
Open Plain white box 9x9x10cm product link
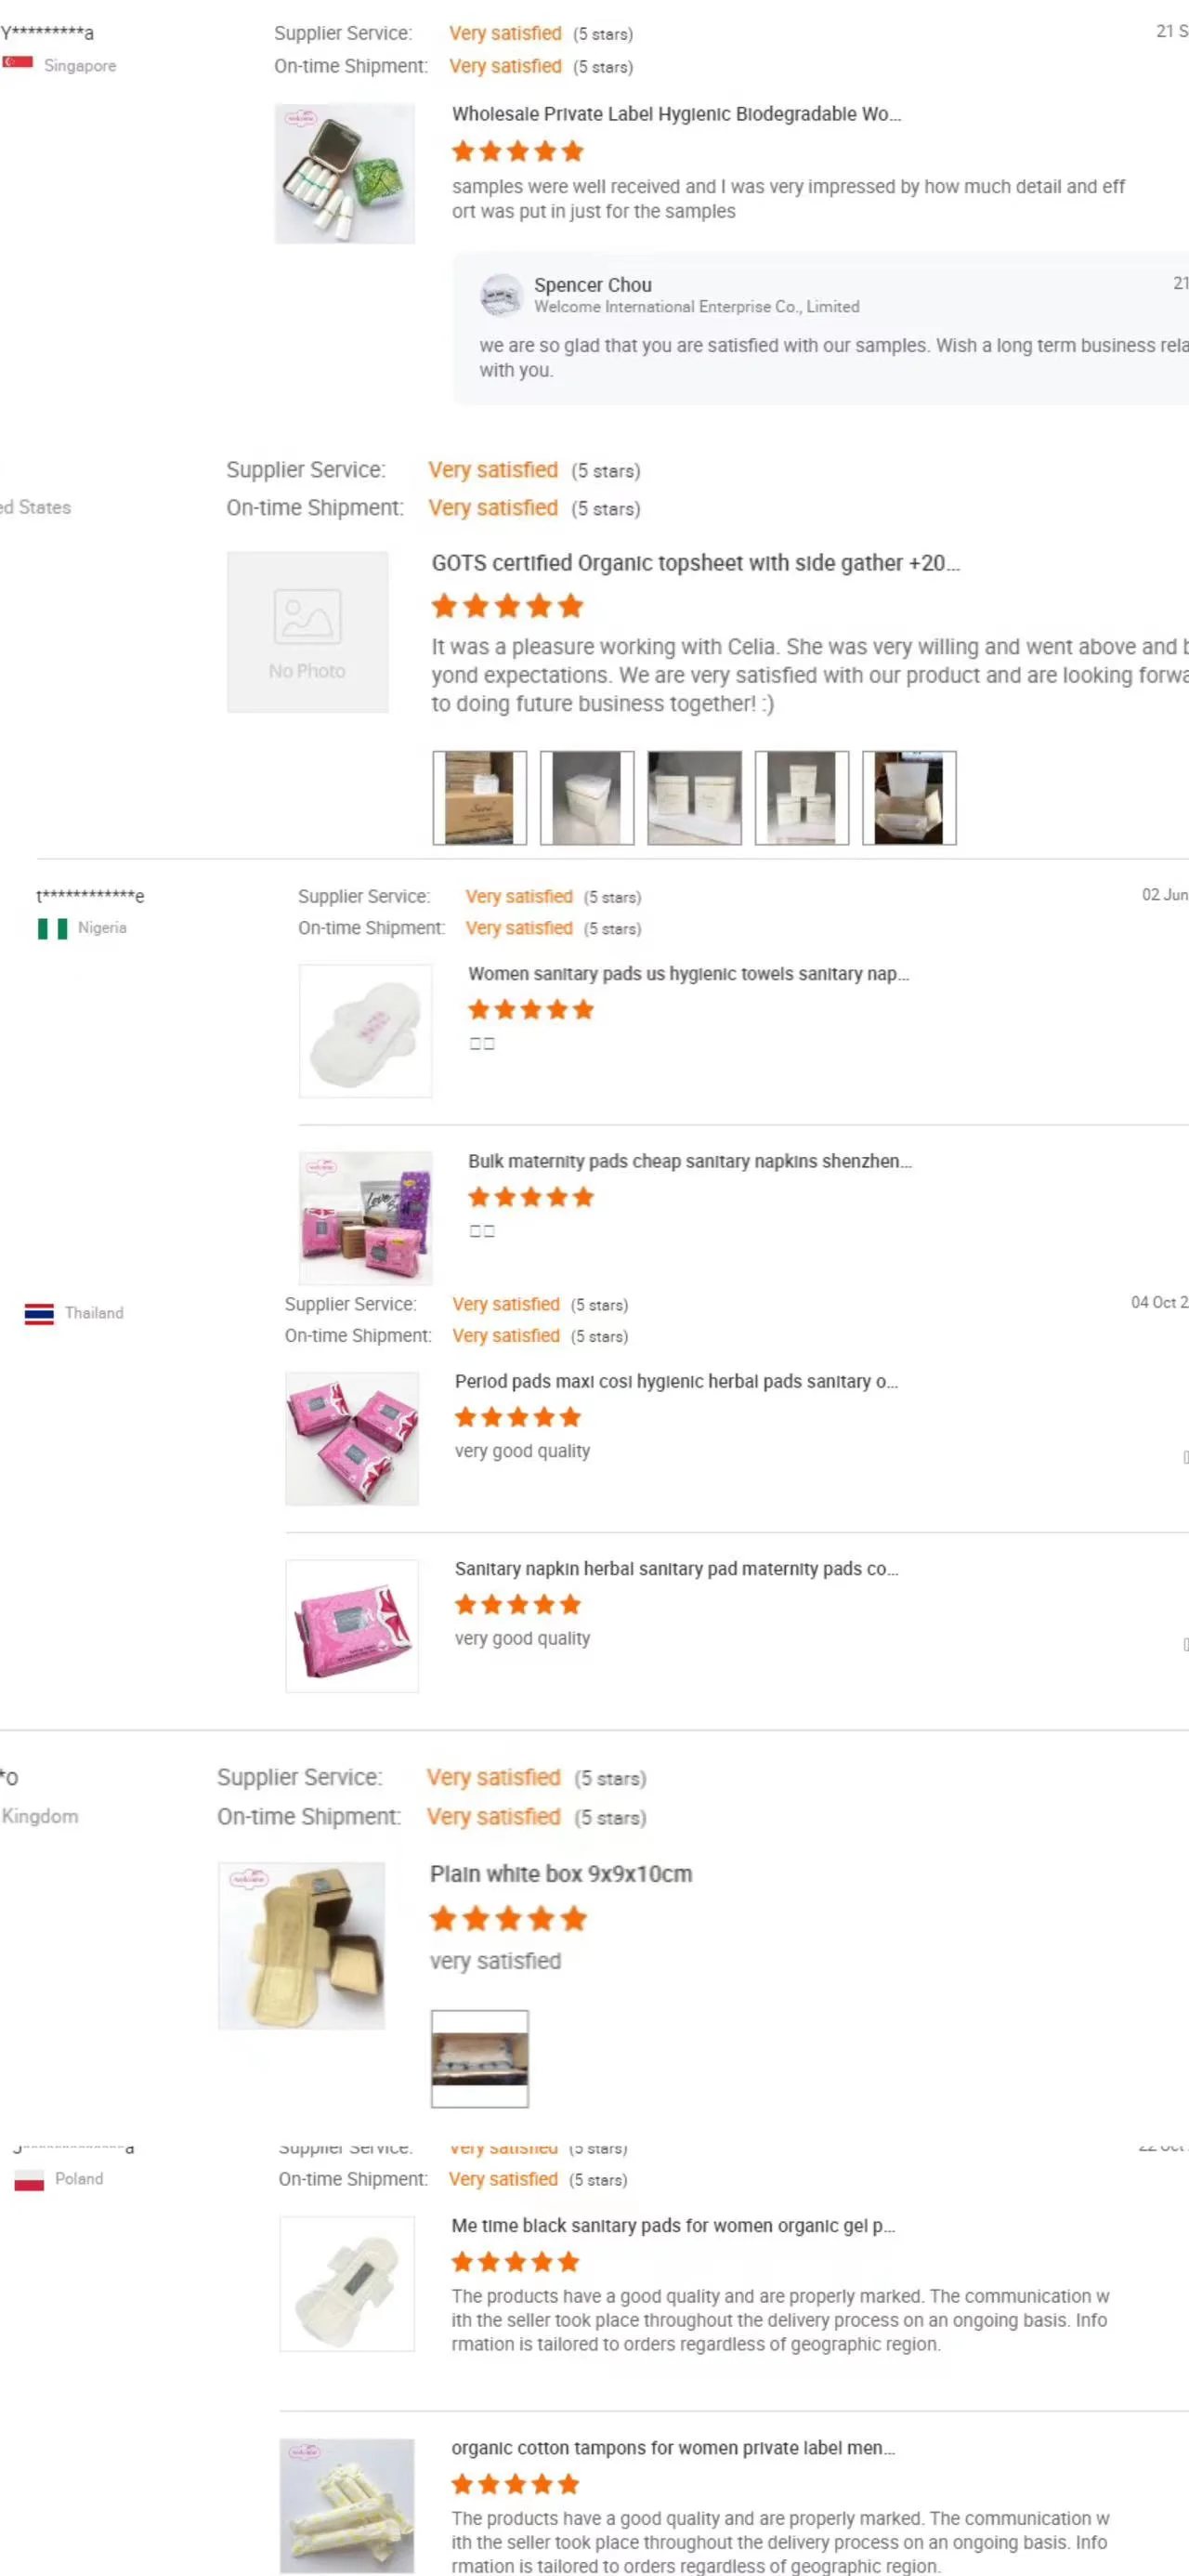point(561,1874)
